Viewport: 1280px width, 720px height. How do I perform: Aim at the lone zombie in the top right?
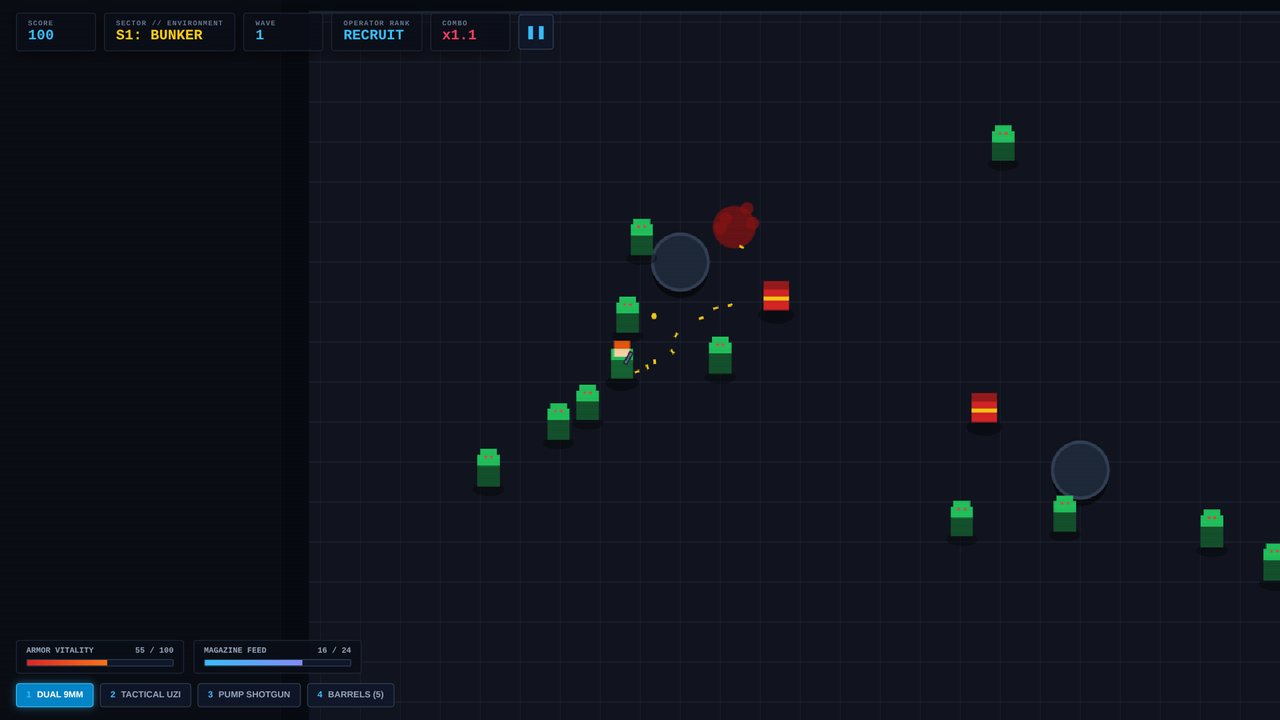pyautogui.click(x=1003, y=143)
